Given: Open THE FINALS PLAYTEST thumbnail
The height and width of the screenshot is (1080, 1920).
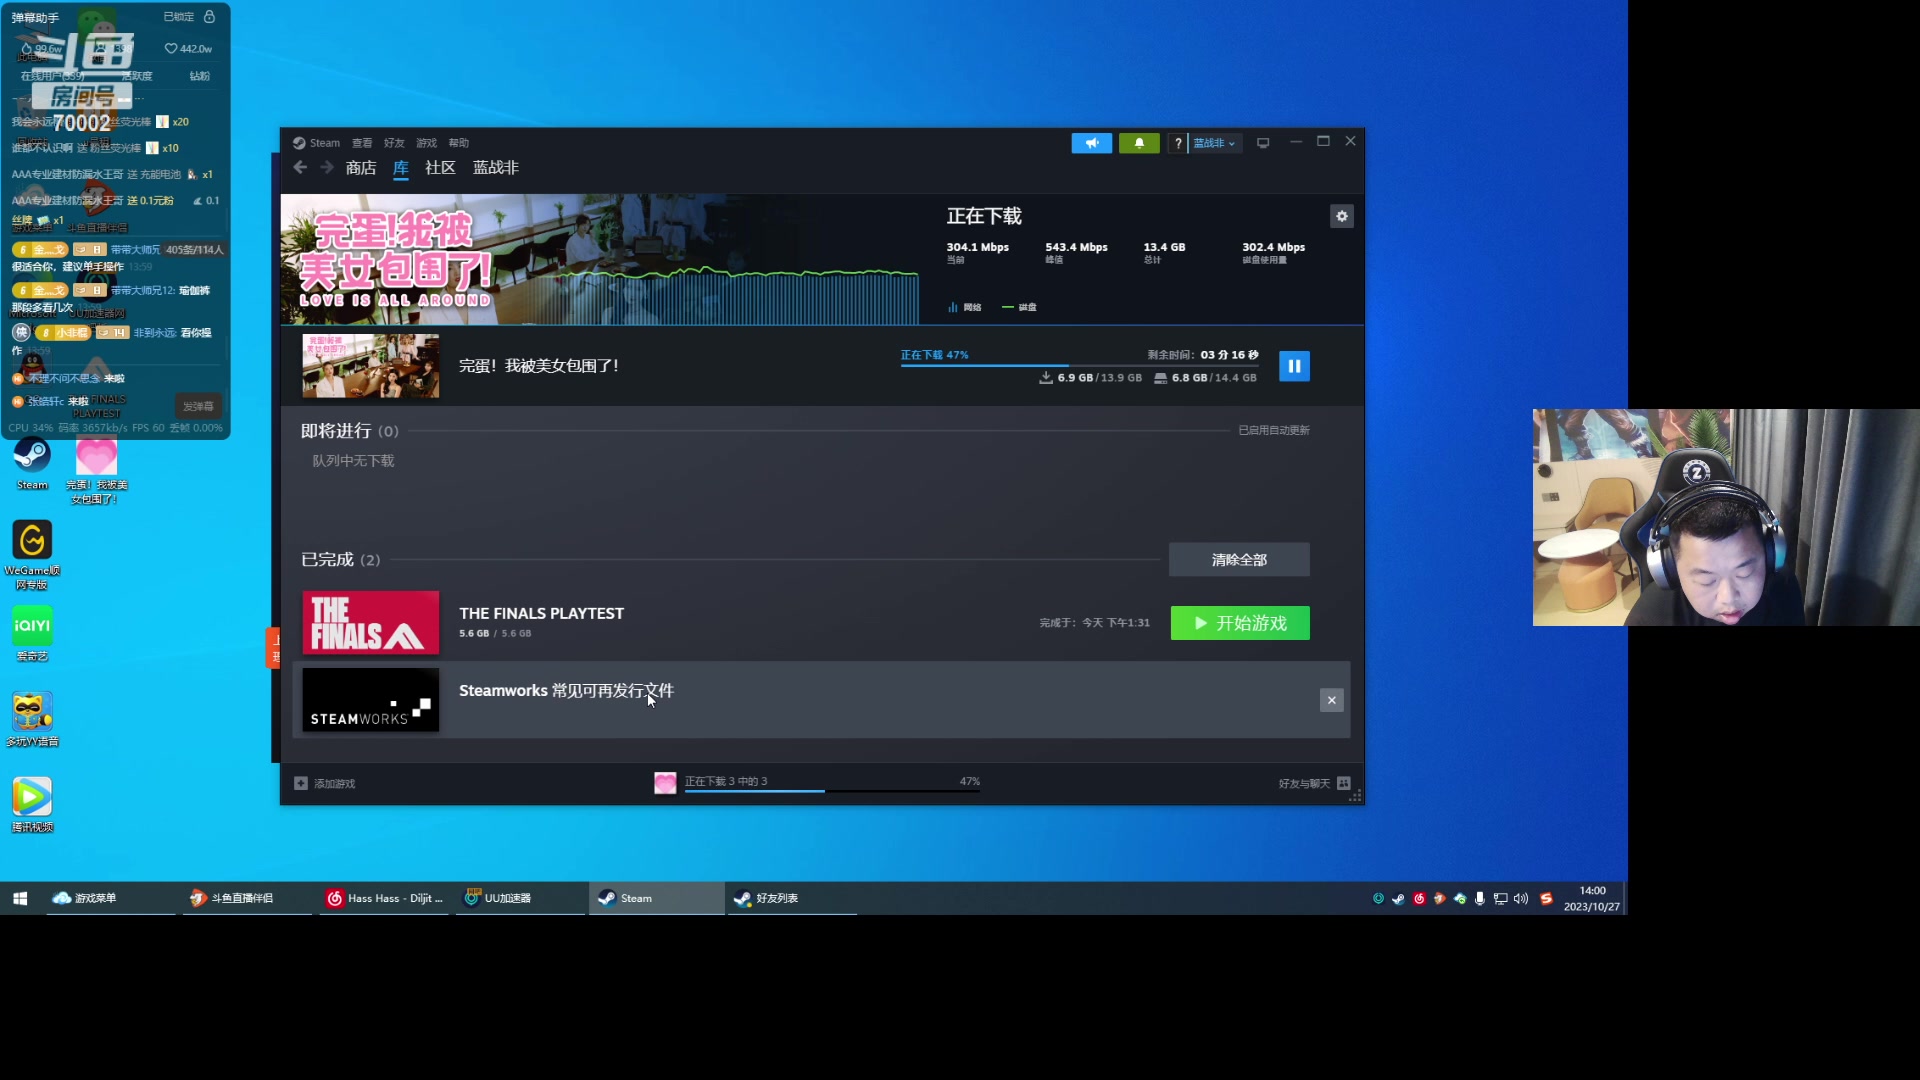Looking at the screenshot, I should click(x=371, y=622).
